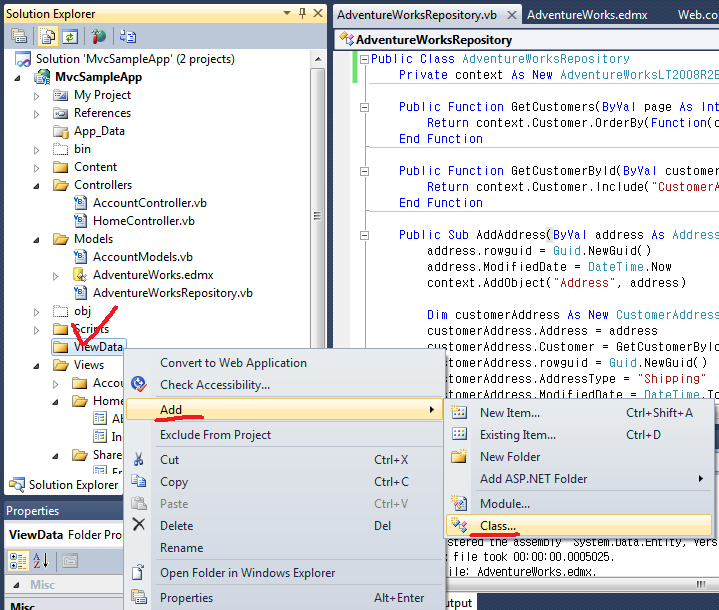Select MvcSampleApp project icon

pyautogui.click(x=42, y=77)
